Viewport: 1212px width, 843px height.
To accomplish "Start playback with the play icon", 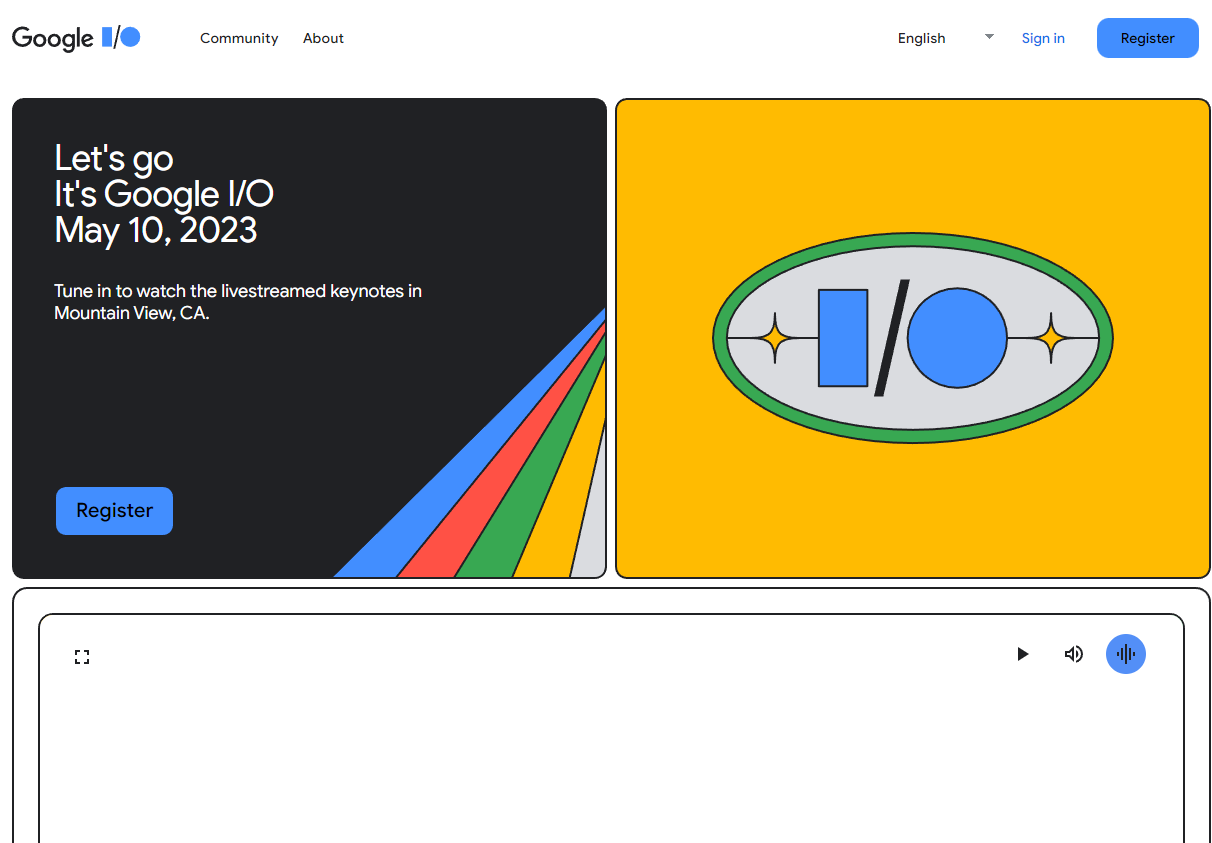I will tap(1022, 654).
